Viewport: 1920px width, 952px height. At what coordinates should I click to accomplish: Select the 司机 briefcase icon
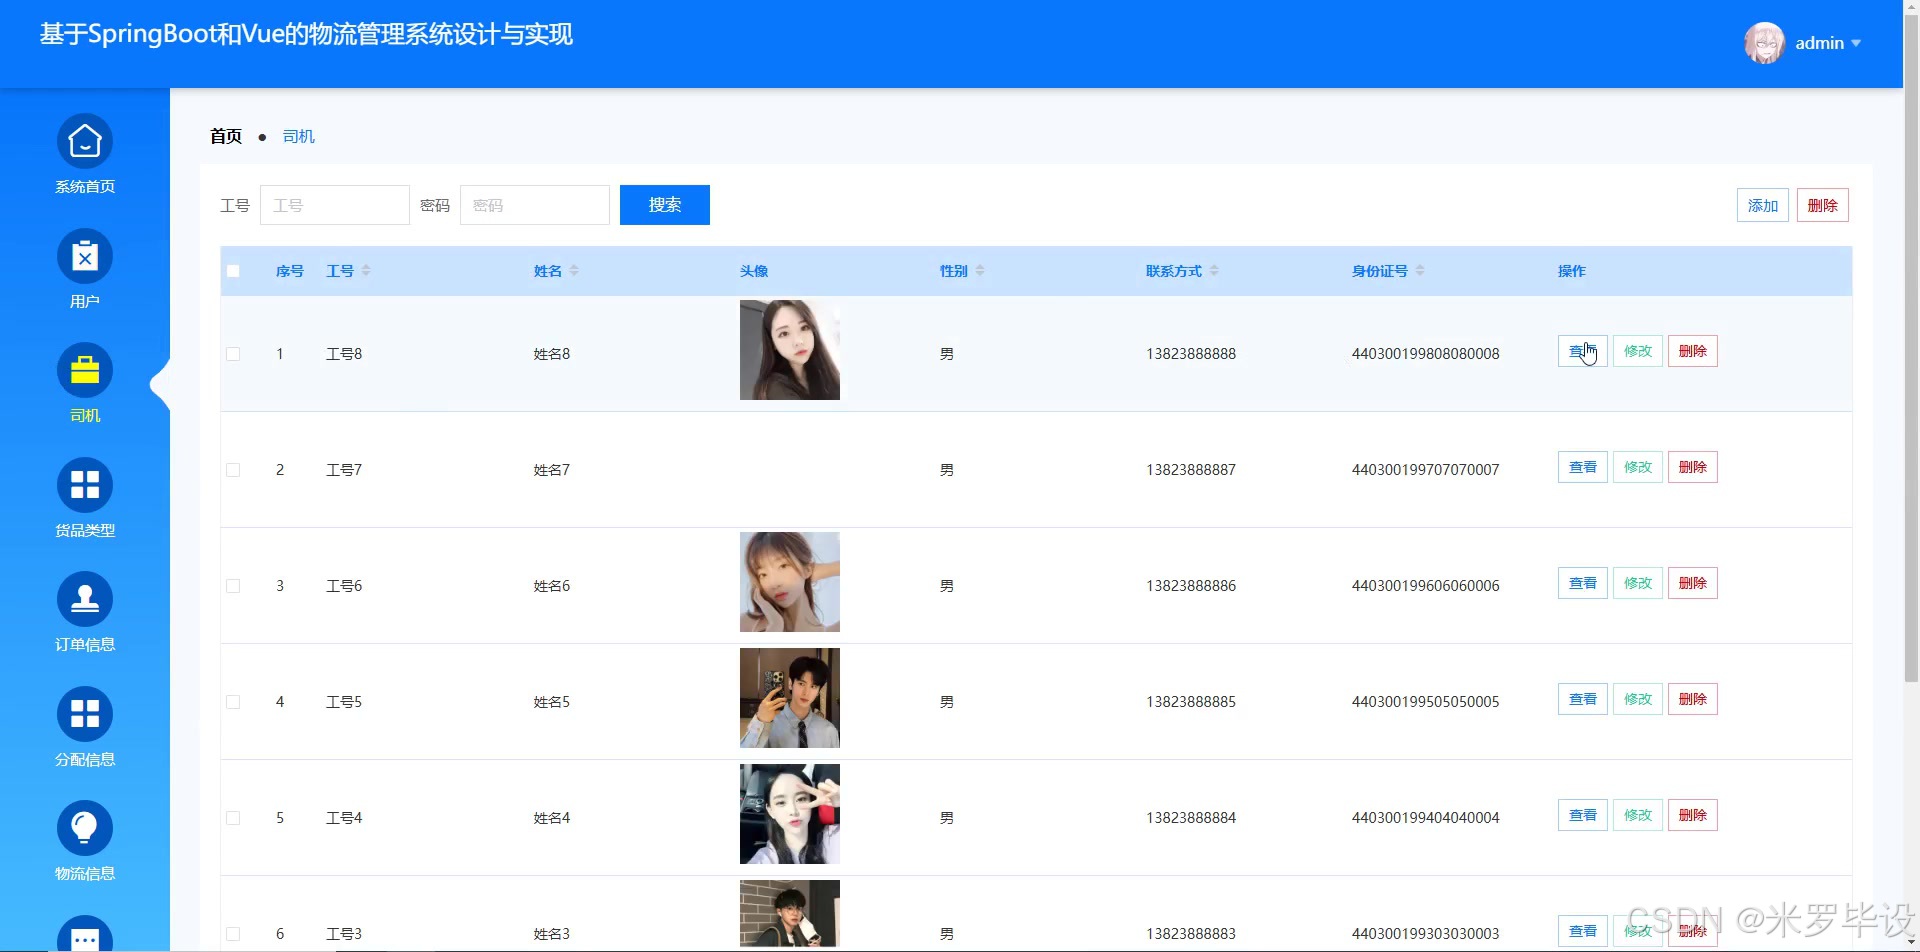tap(85, 370)
